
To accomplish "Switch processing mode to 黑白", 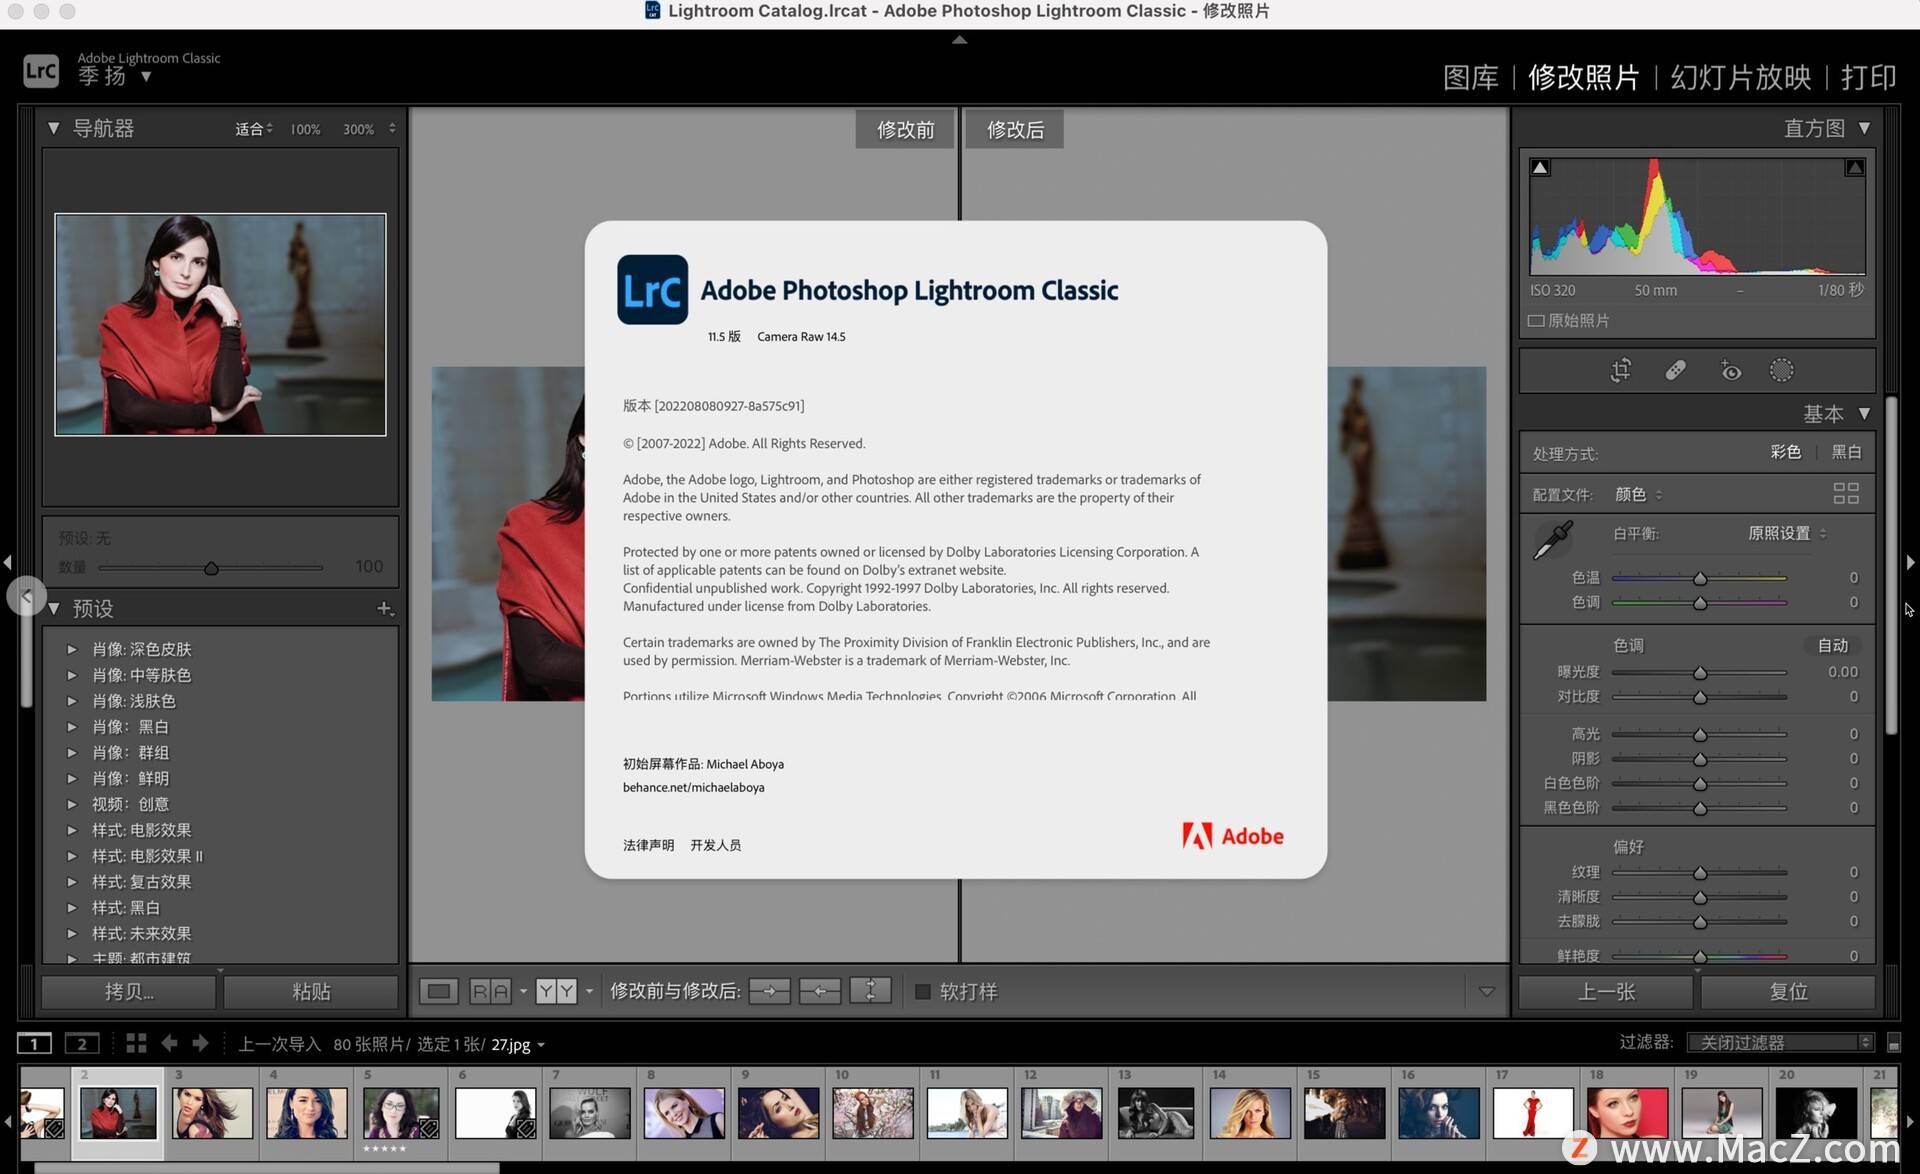I will tap(1846, 452).
